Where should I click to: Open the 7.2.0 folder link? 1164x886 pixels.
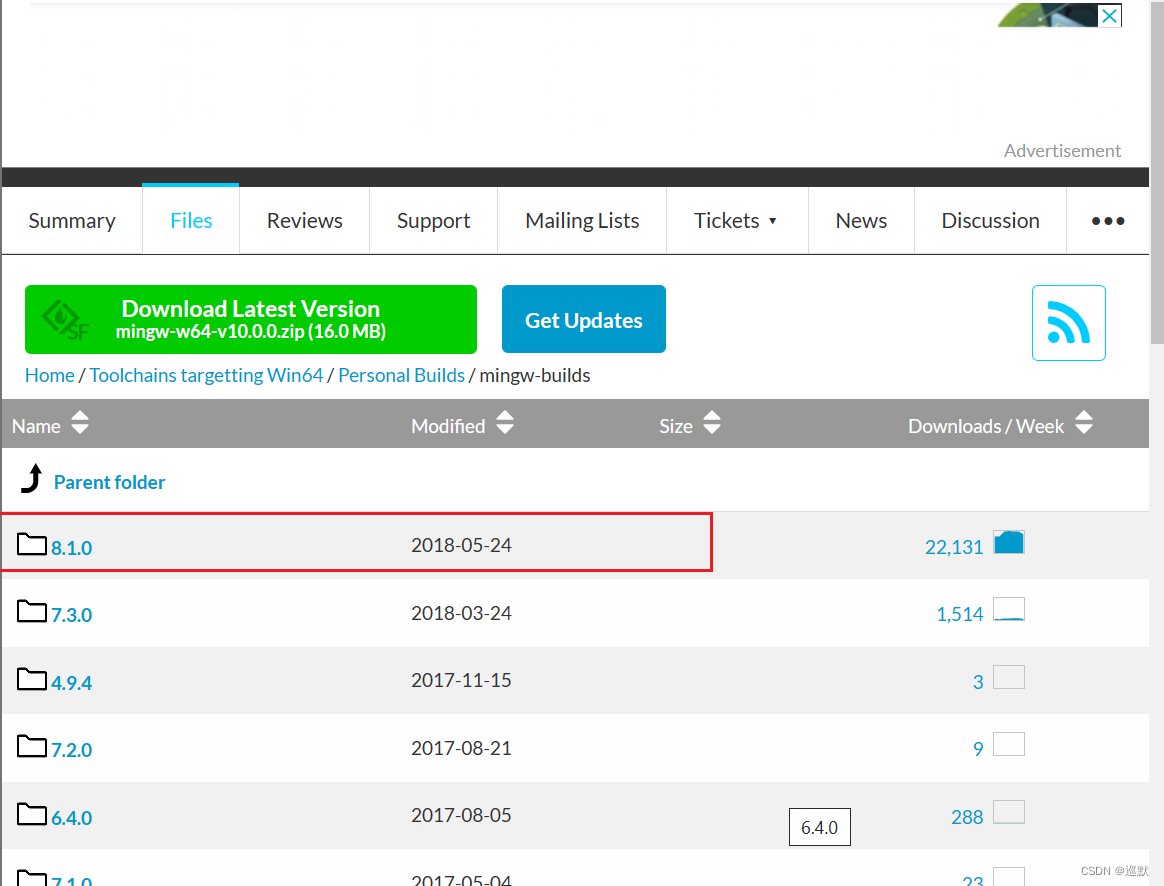pyautogui.click(x=71, y=750)
